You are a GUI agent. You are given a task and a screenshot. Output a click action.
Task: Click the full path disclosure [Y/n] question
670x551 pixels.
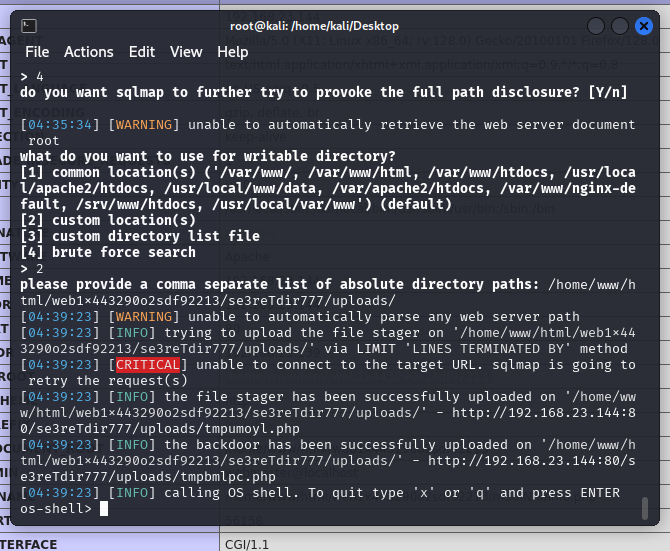[324, 92]
